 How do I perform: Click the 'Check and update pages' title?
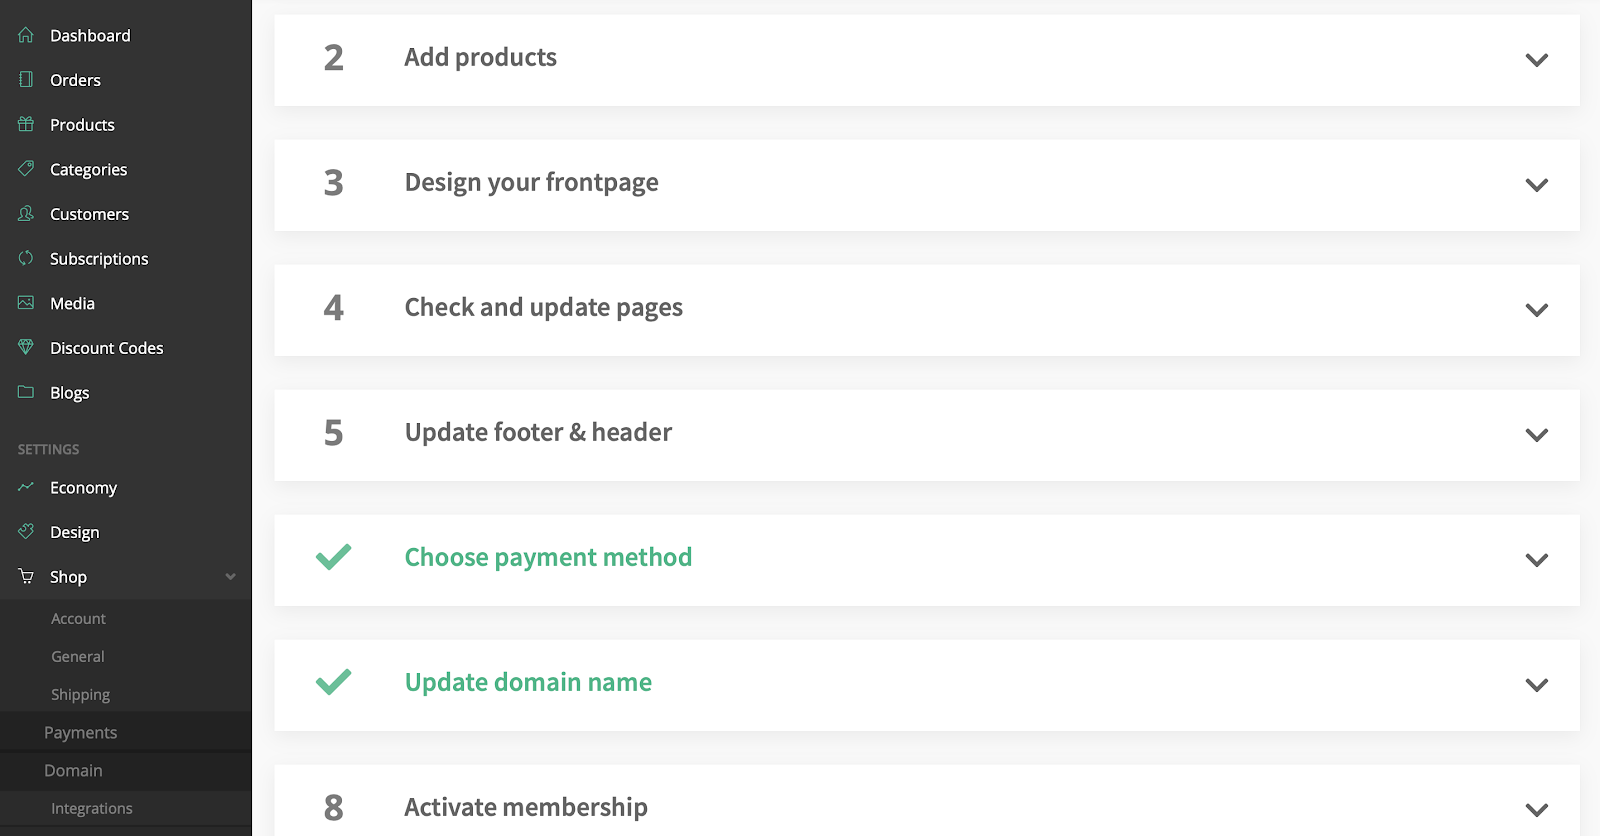click(543, 308)
